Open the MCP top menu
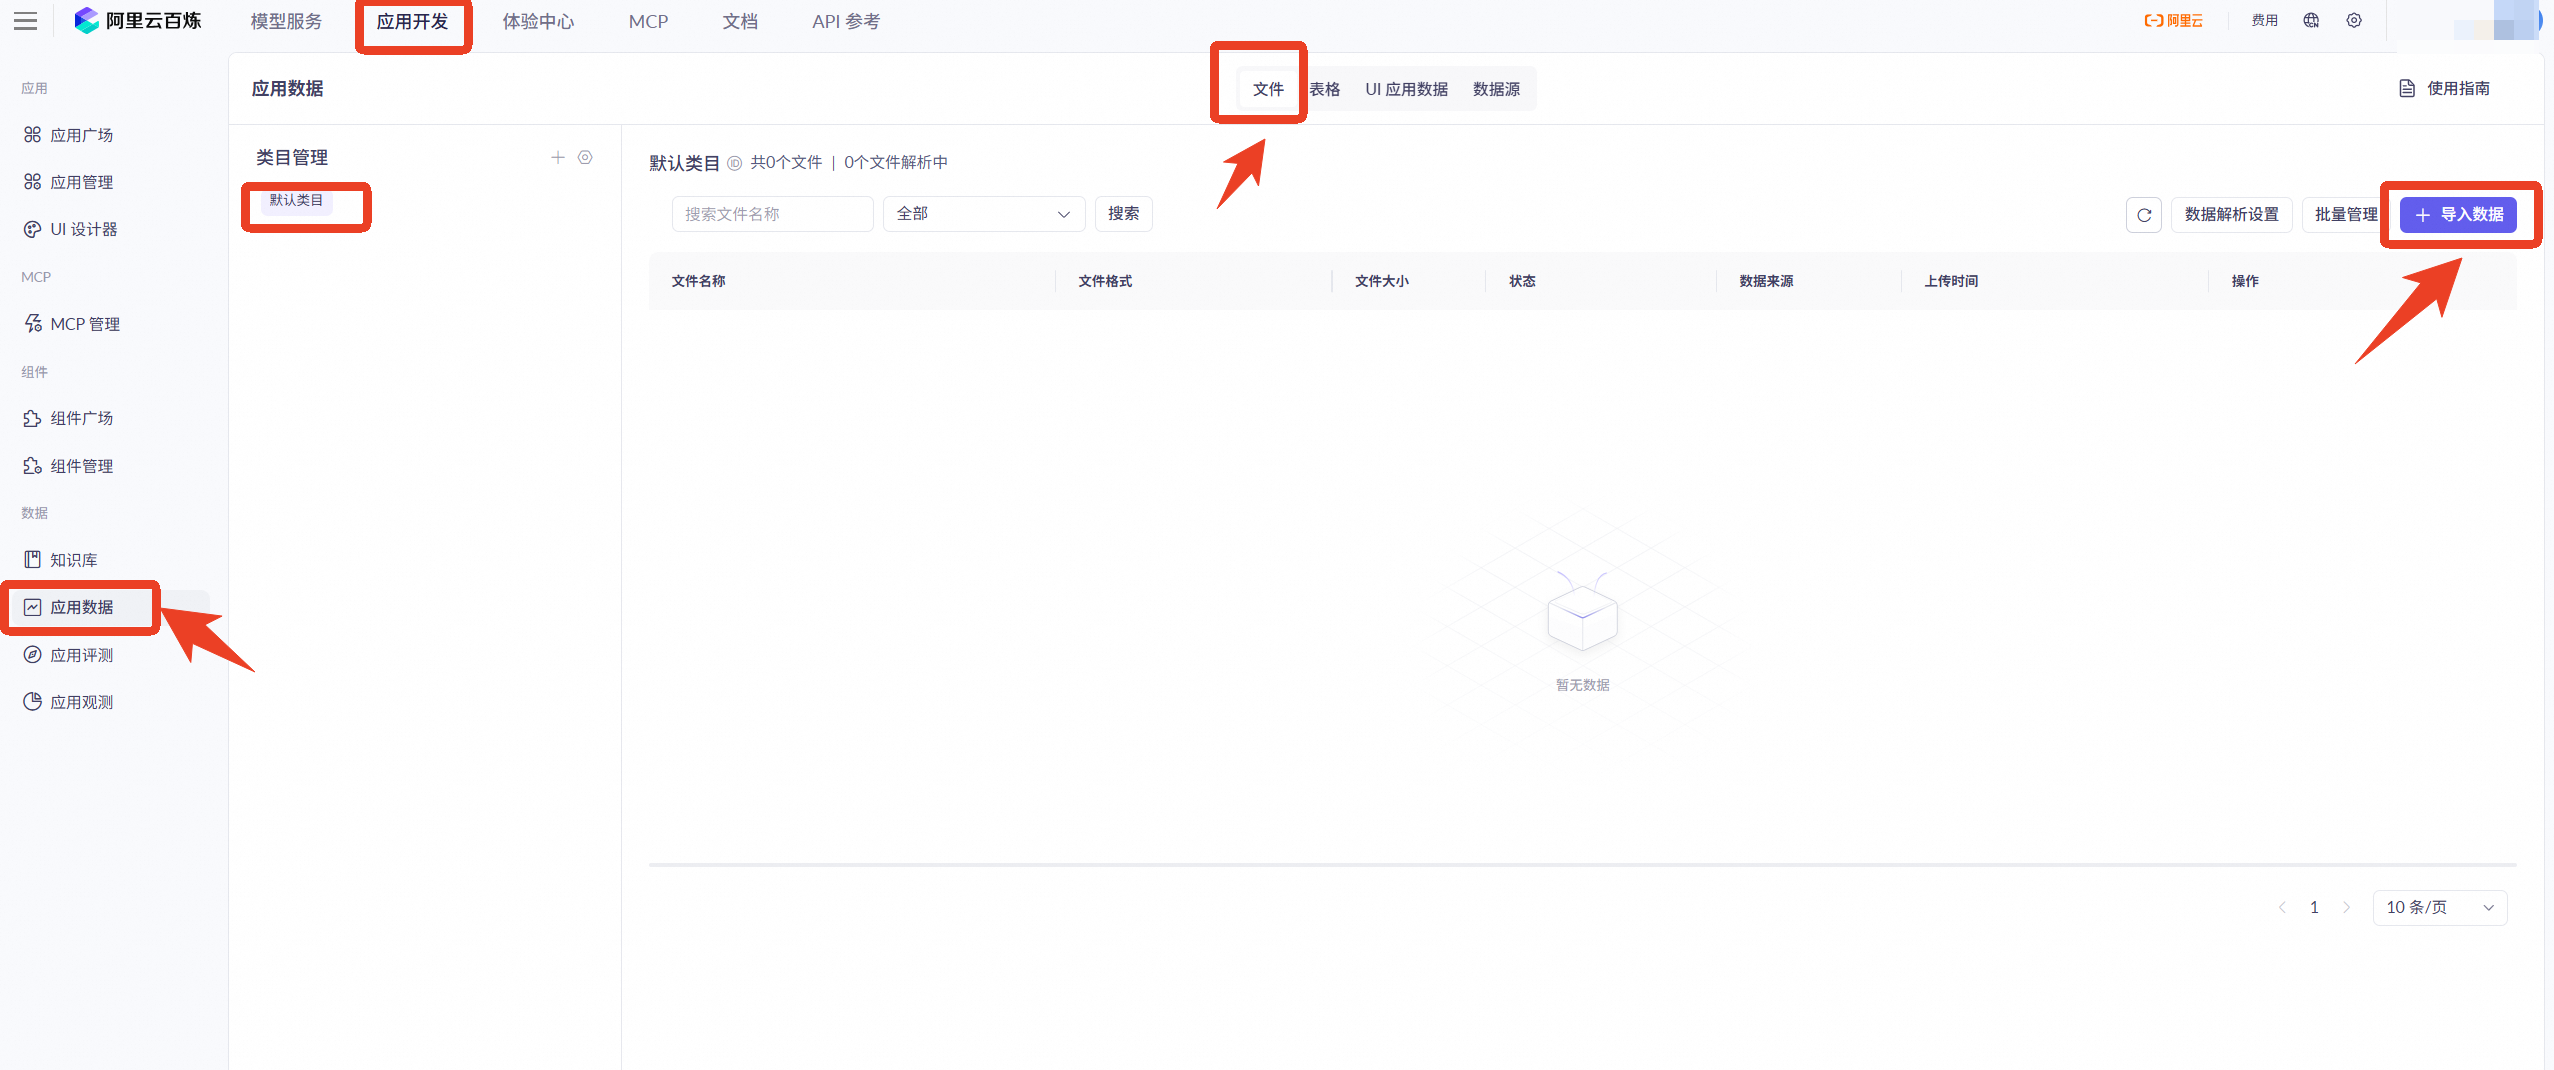Image resolution: width=2554 pixels, height=1070 pixels. [648, 21]
